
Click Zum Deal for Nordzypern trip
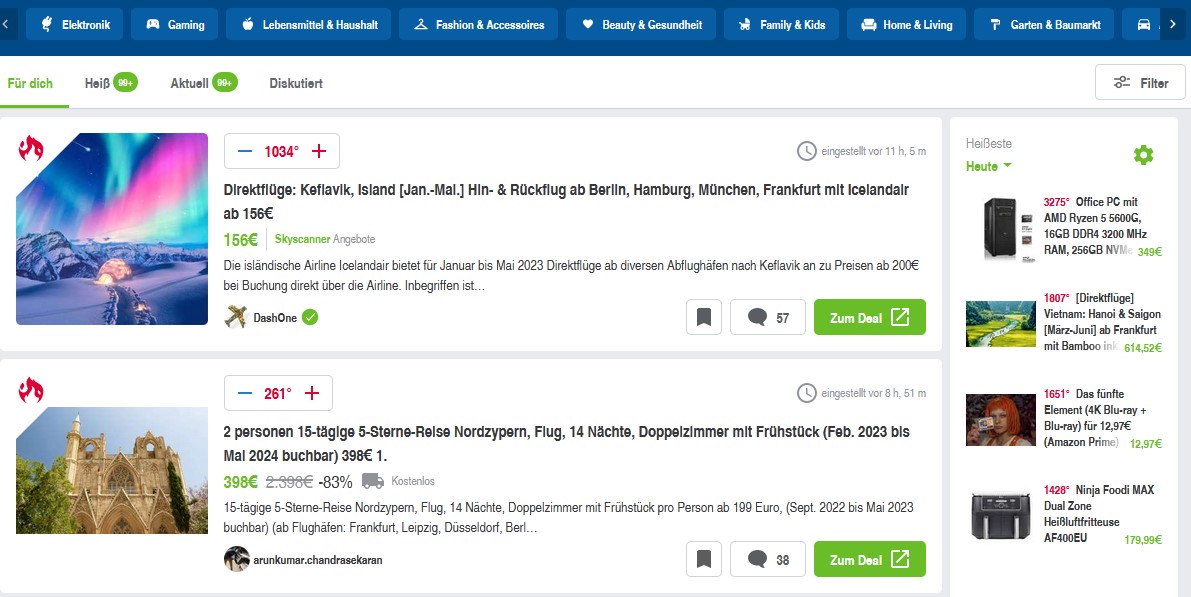870,559
